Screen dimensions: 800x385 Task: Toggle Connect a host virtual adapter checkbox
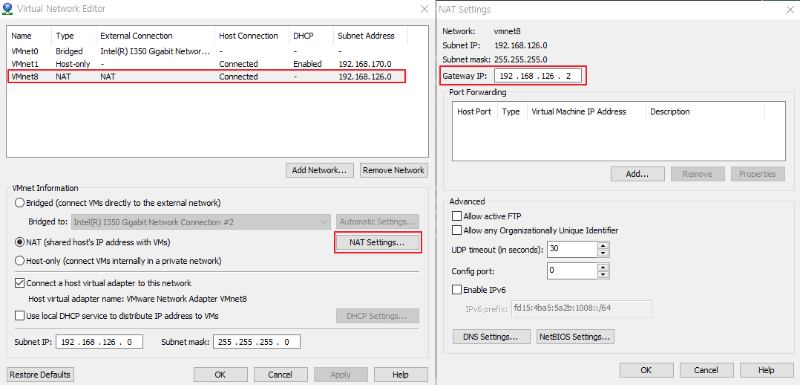click(x=20, y=283)
